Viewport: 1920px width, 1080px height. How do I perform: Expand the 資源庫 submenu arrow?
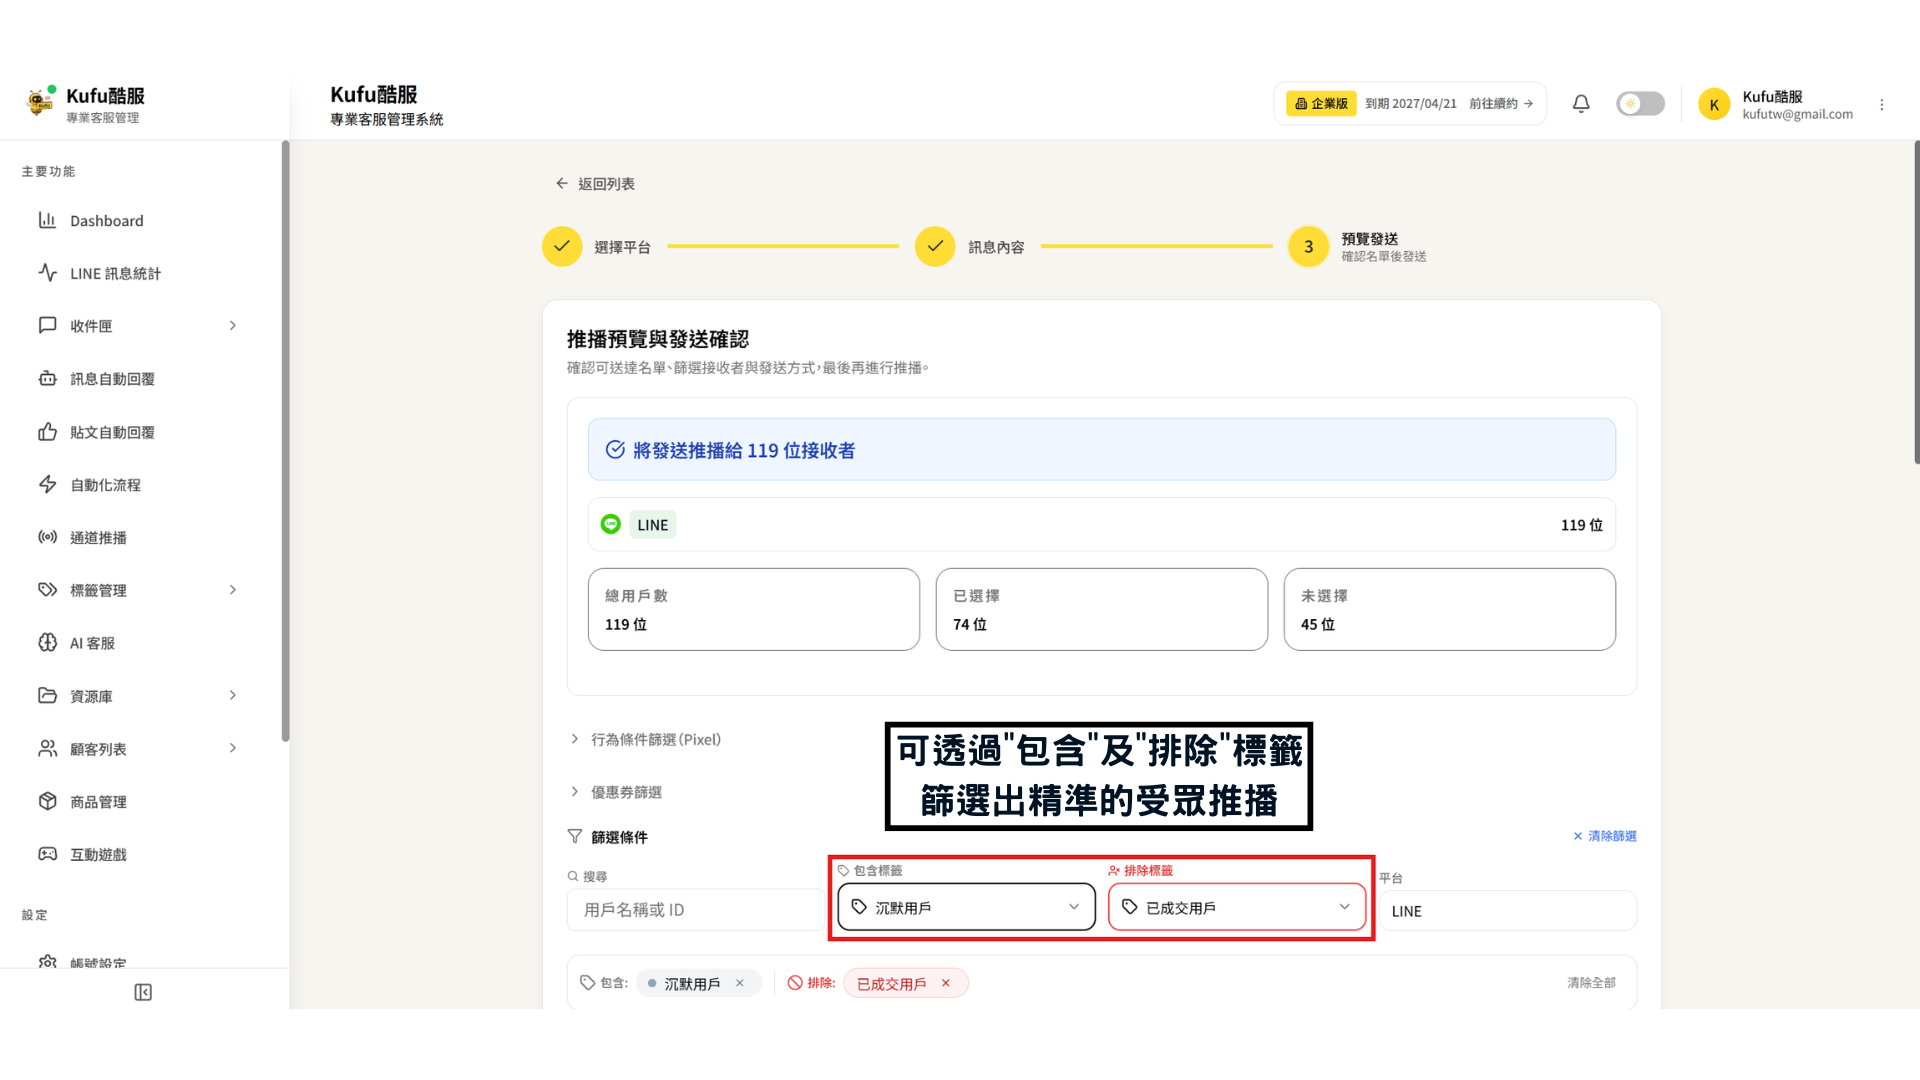tap(233, 695)
